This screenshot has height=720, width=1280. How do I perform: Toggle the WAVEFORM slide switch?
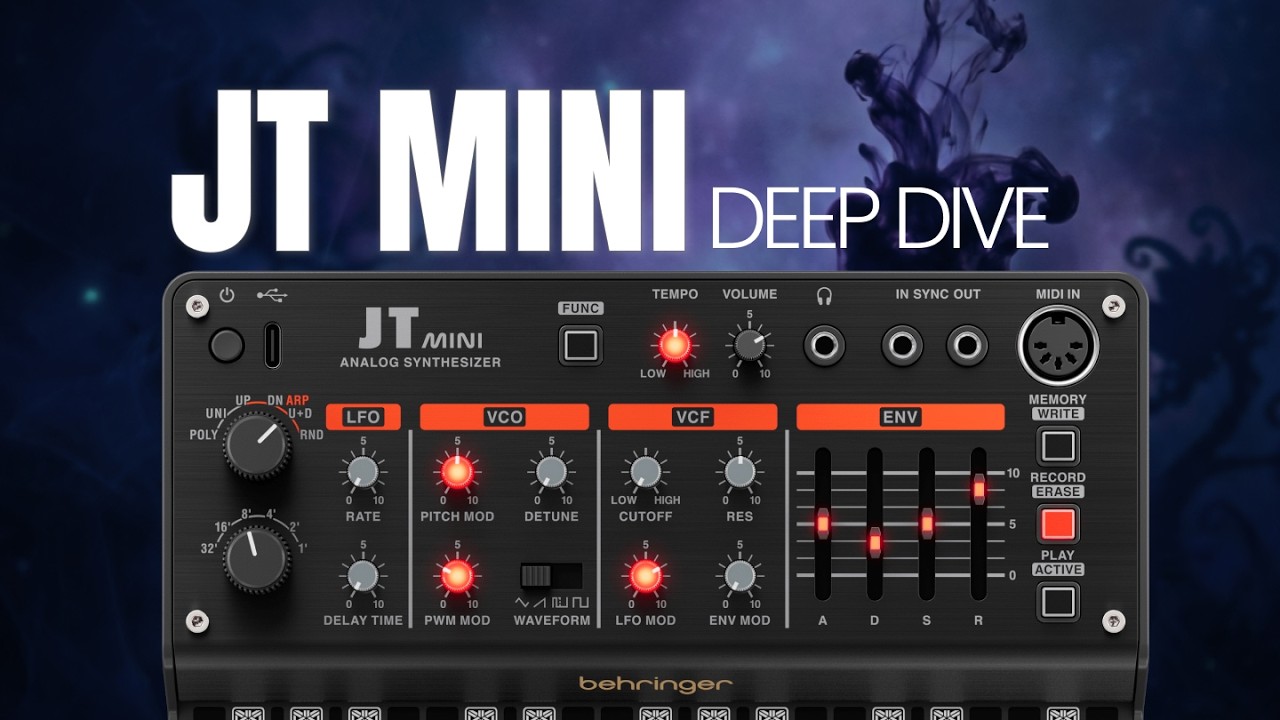[551, 575]
